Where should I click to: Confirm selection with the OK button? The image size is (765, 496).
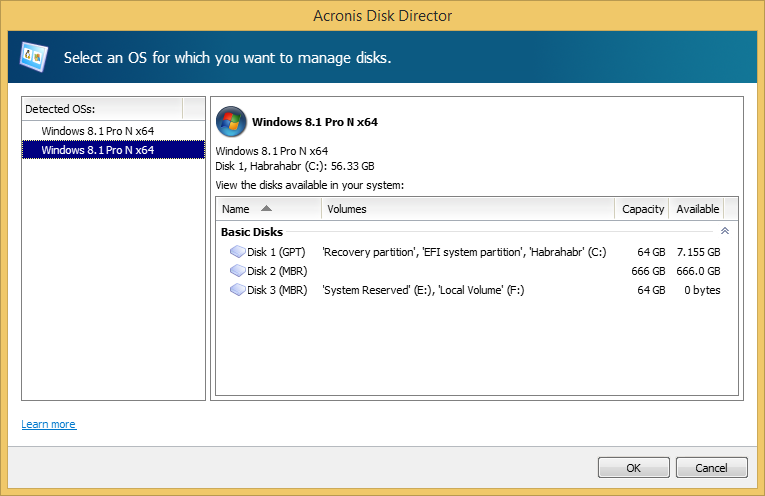pyautogui.click(x=633, y=467)
